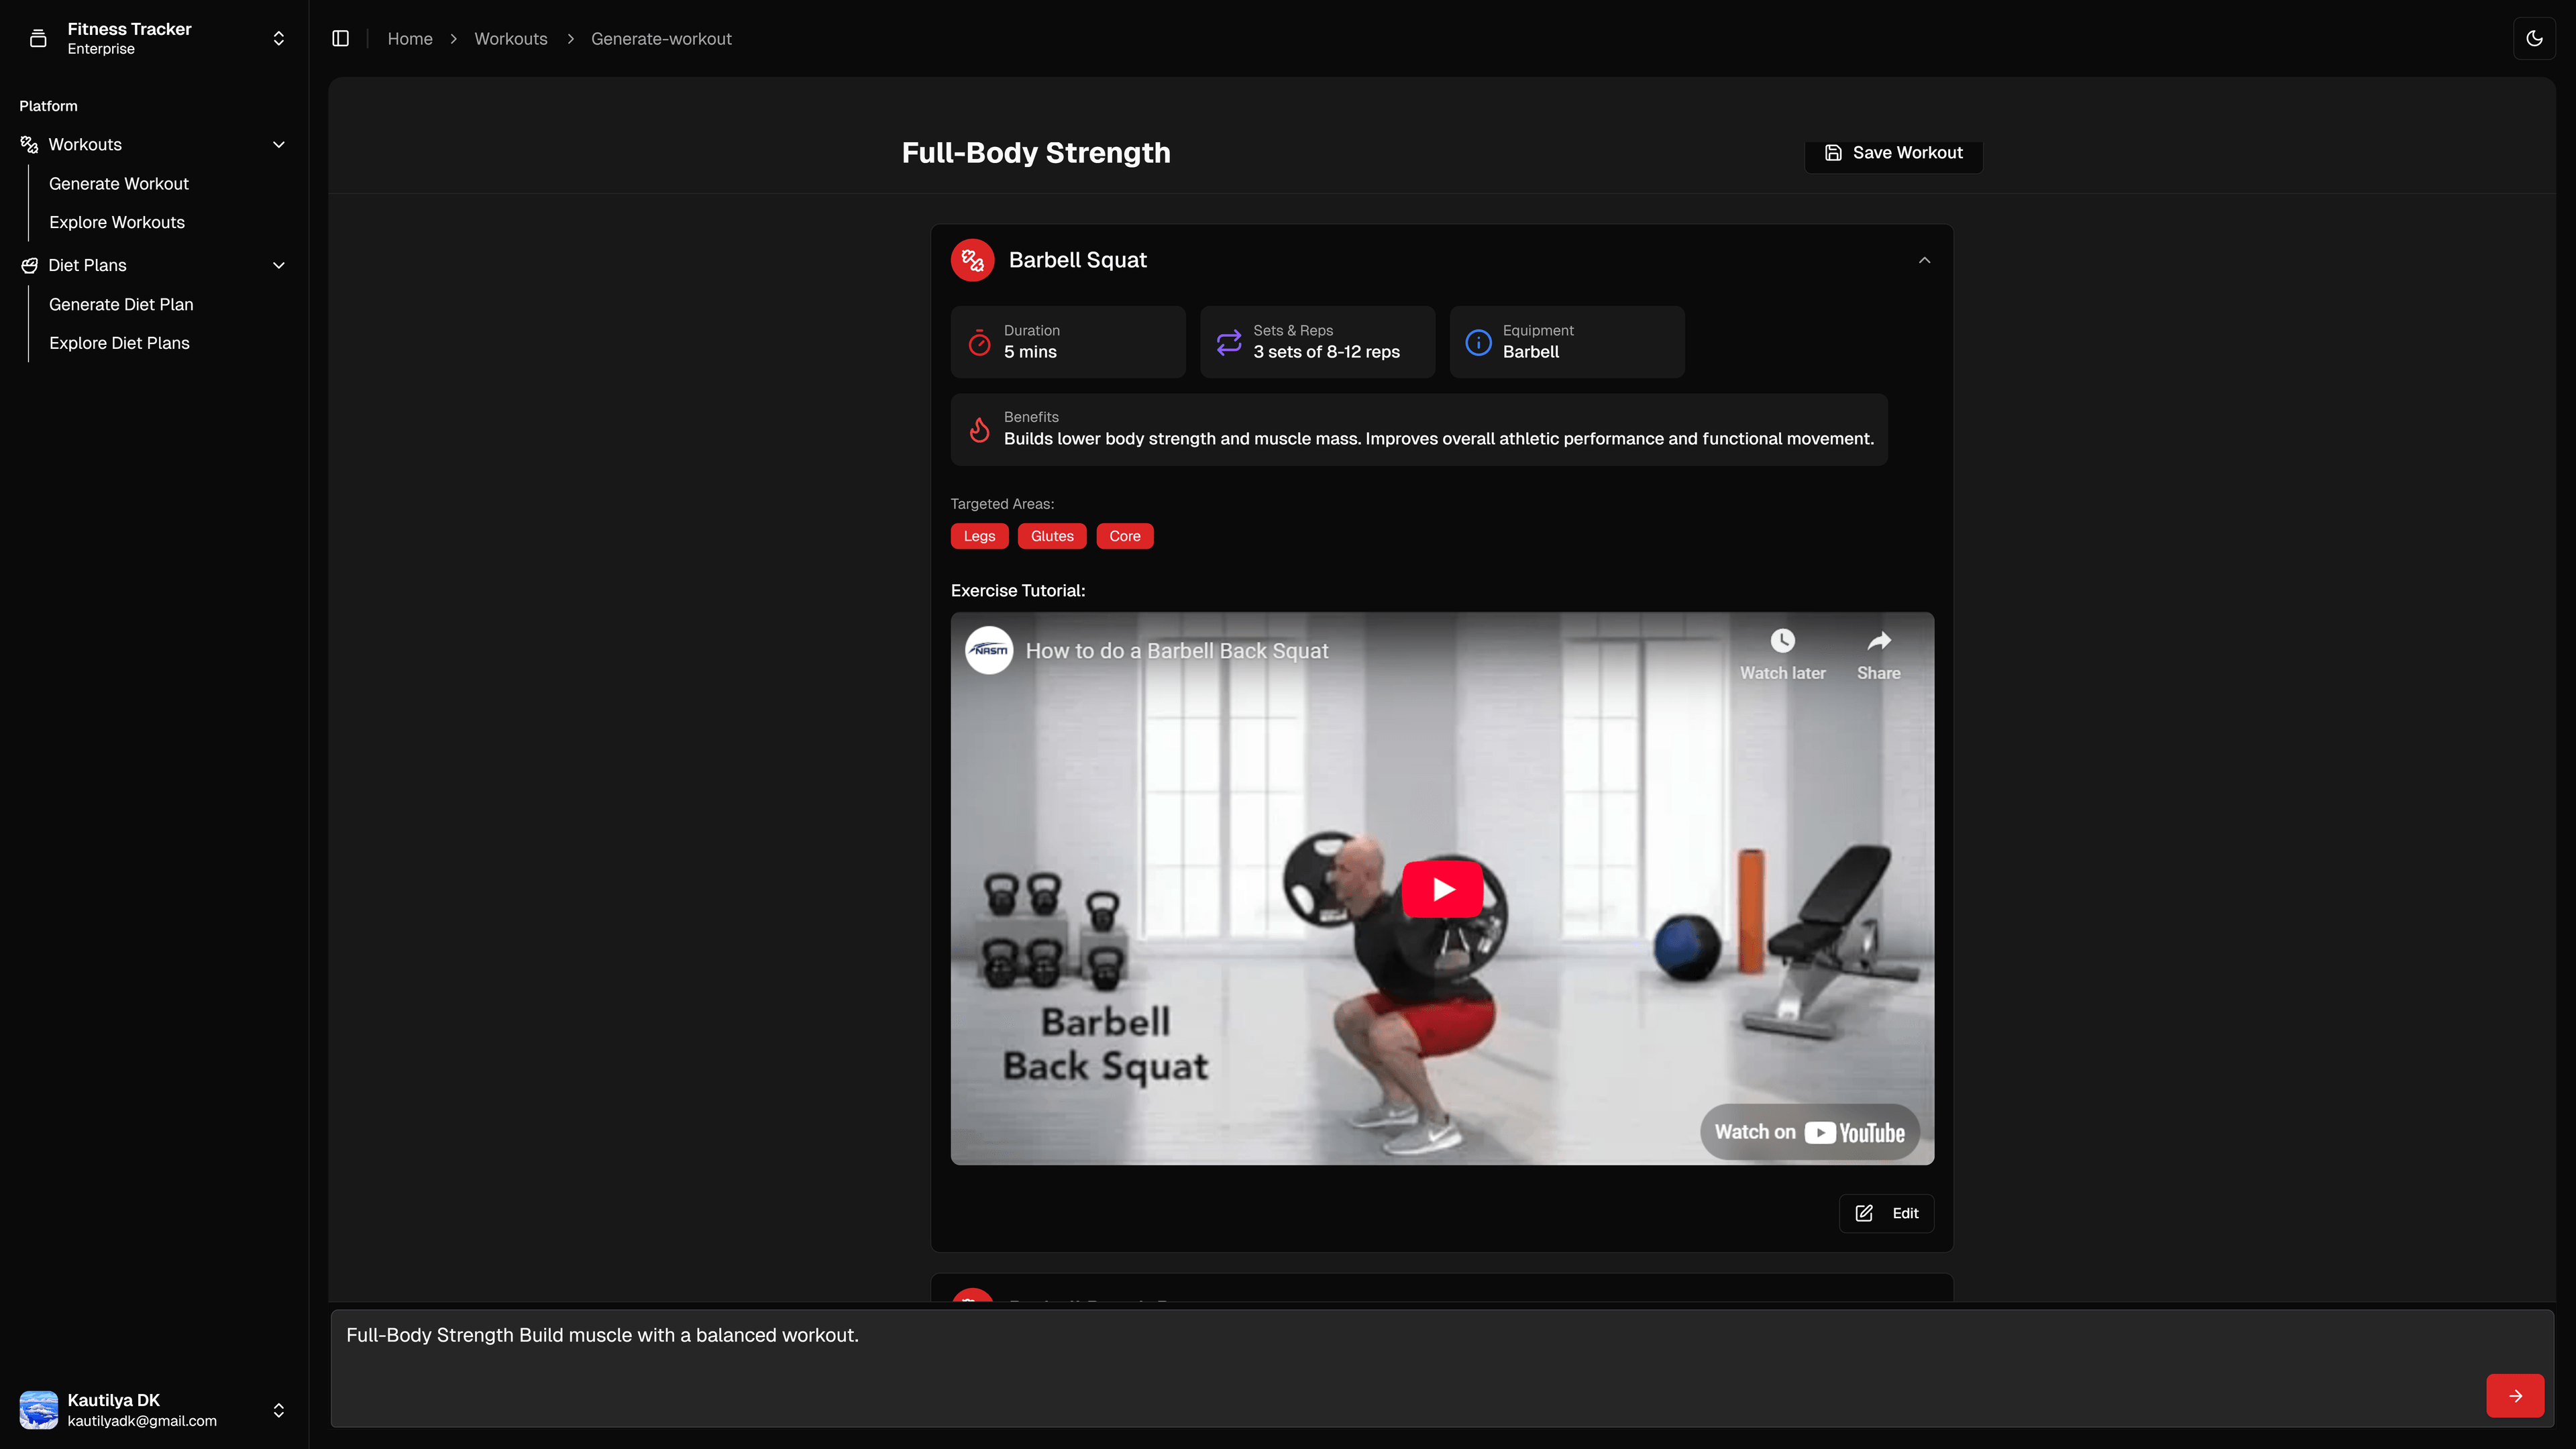Open Explore Workouts in sidebar

click(117, 222)
